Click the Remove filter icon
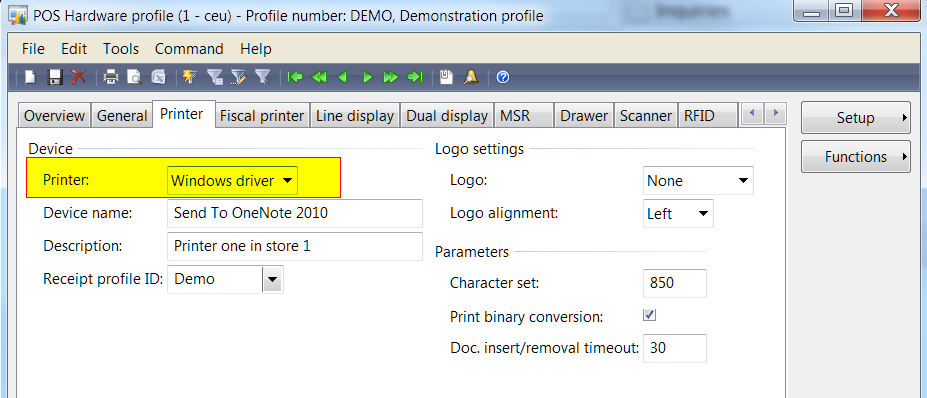 pyautogui.click(x=262, y=77)
